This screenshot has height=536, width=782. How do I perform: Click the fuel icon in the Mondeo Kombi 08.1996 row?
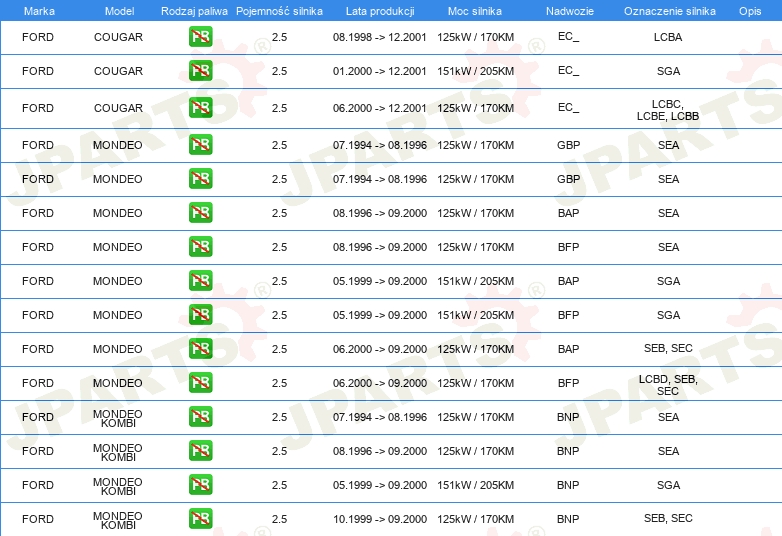(200, 451)
